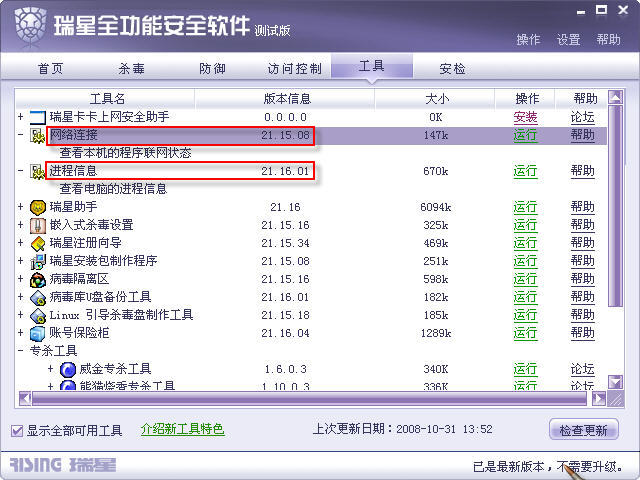Click the 瑞星安装包制作程序 icon

click(38, 261)
